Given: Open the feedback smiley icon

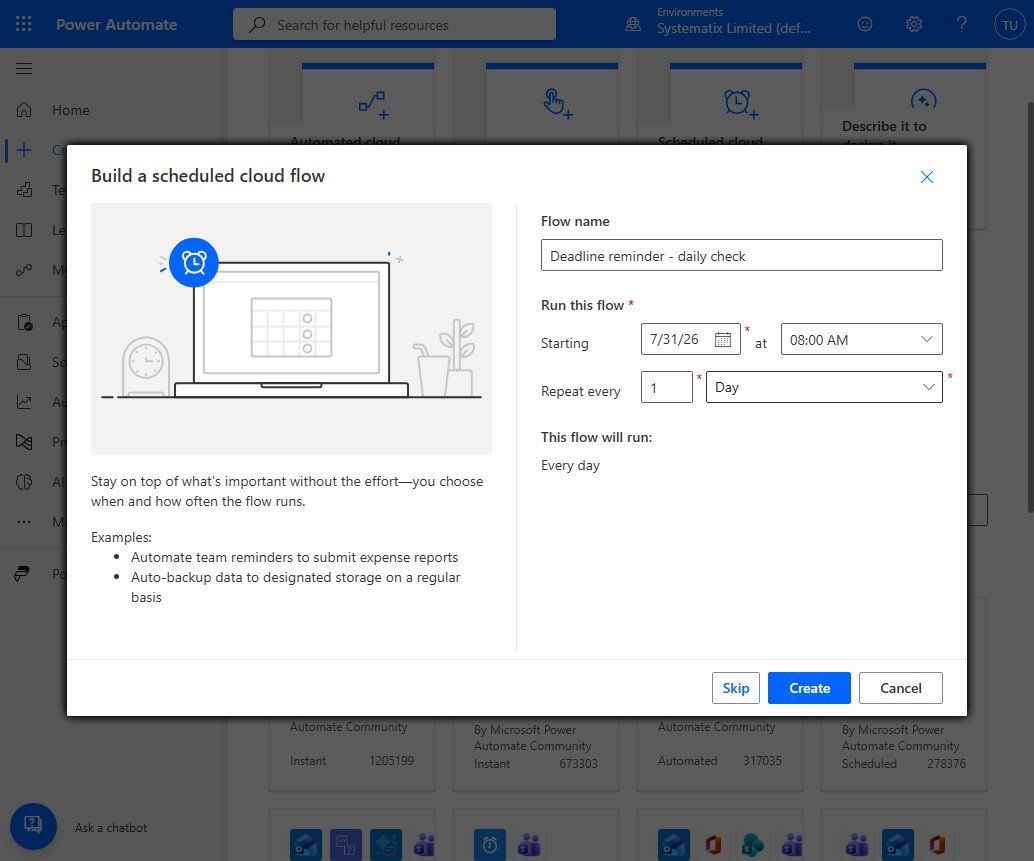Looking at the screenshot, I should click(x=865, y=24).
